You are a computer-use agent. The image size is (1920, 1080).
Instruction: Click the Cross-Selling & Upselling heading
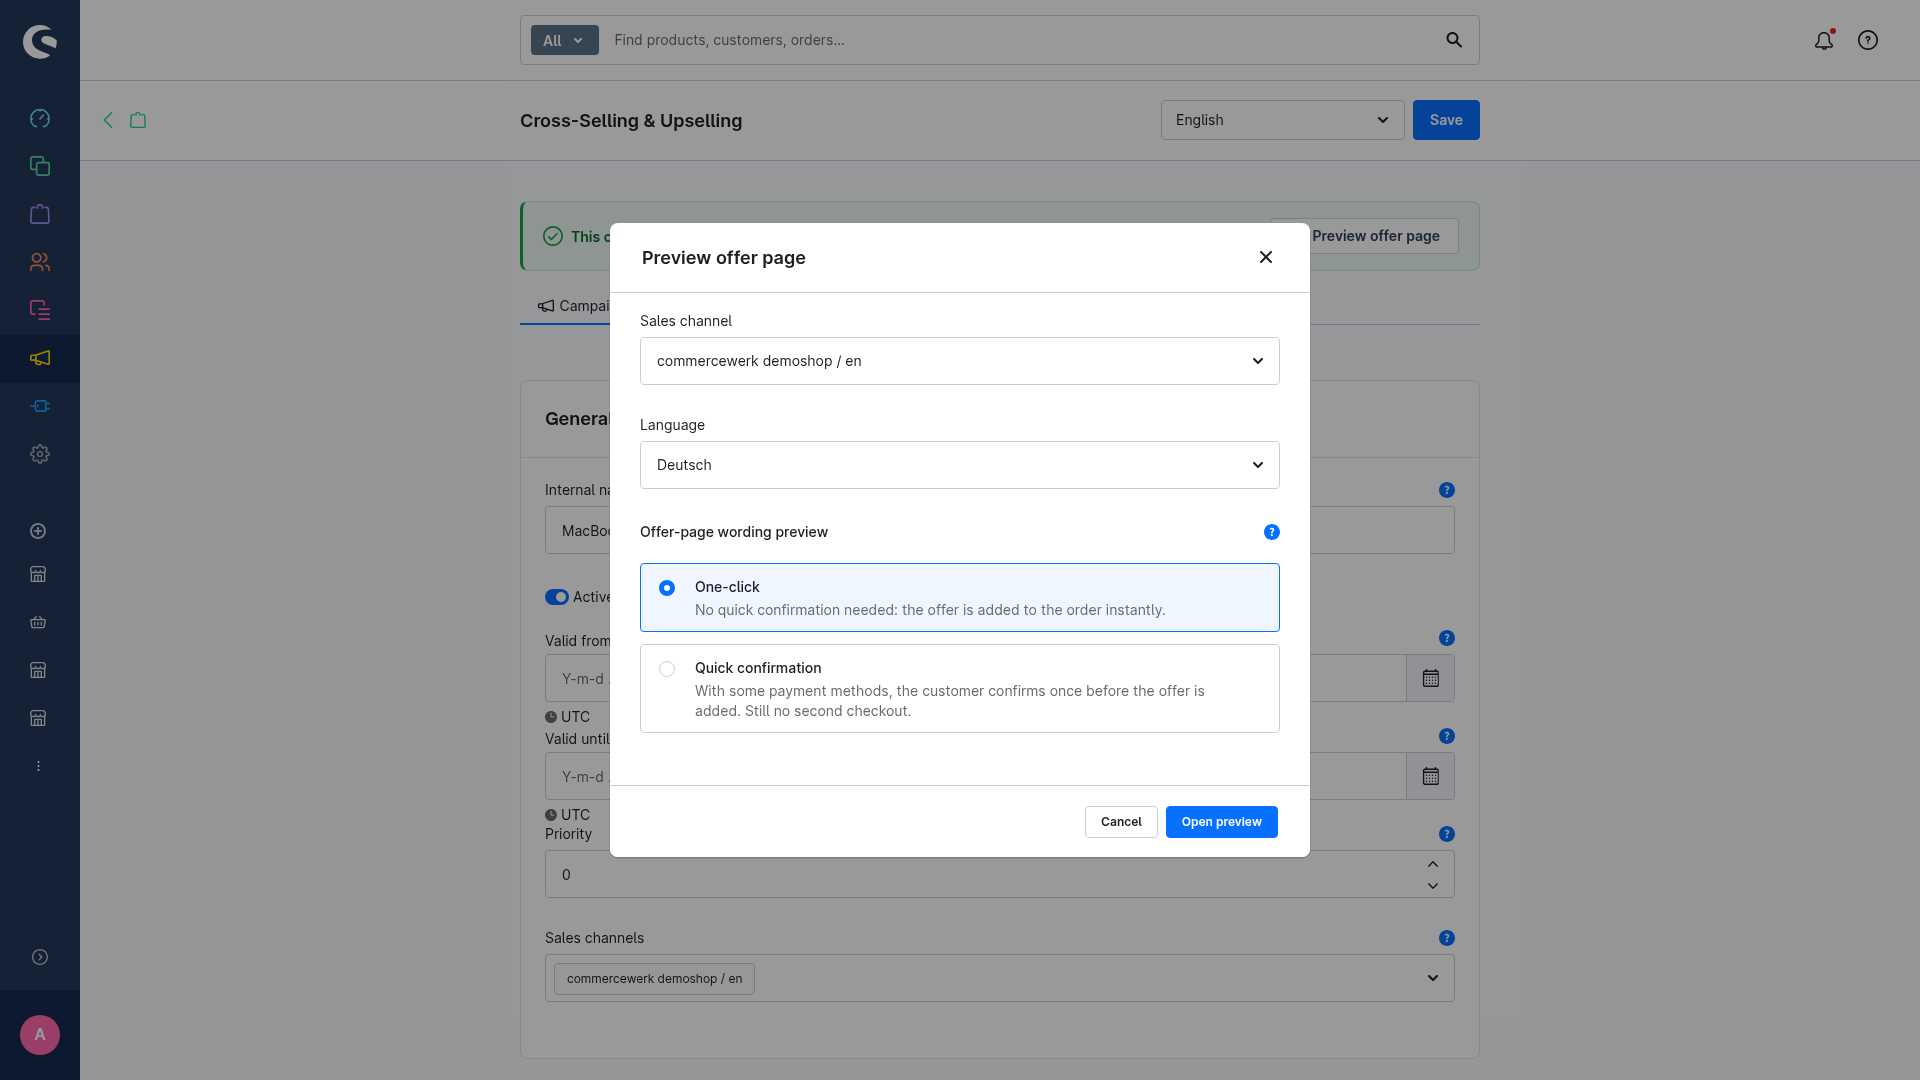click(631, 121)
